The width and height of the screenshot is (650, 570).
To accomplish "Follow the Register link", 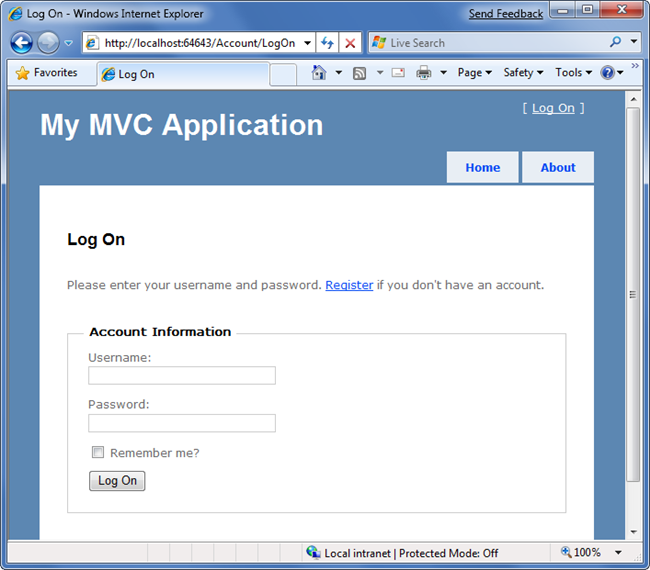I will (x=349, y=285).
